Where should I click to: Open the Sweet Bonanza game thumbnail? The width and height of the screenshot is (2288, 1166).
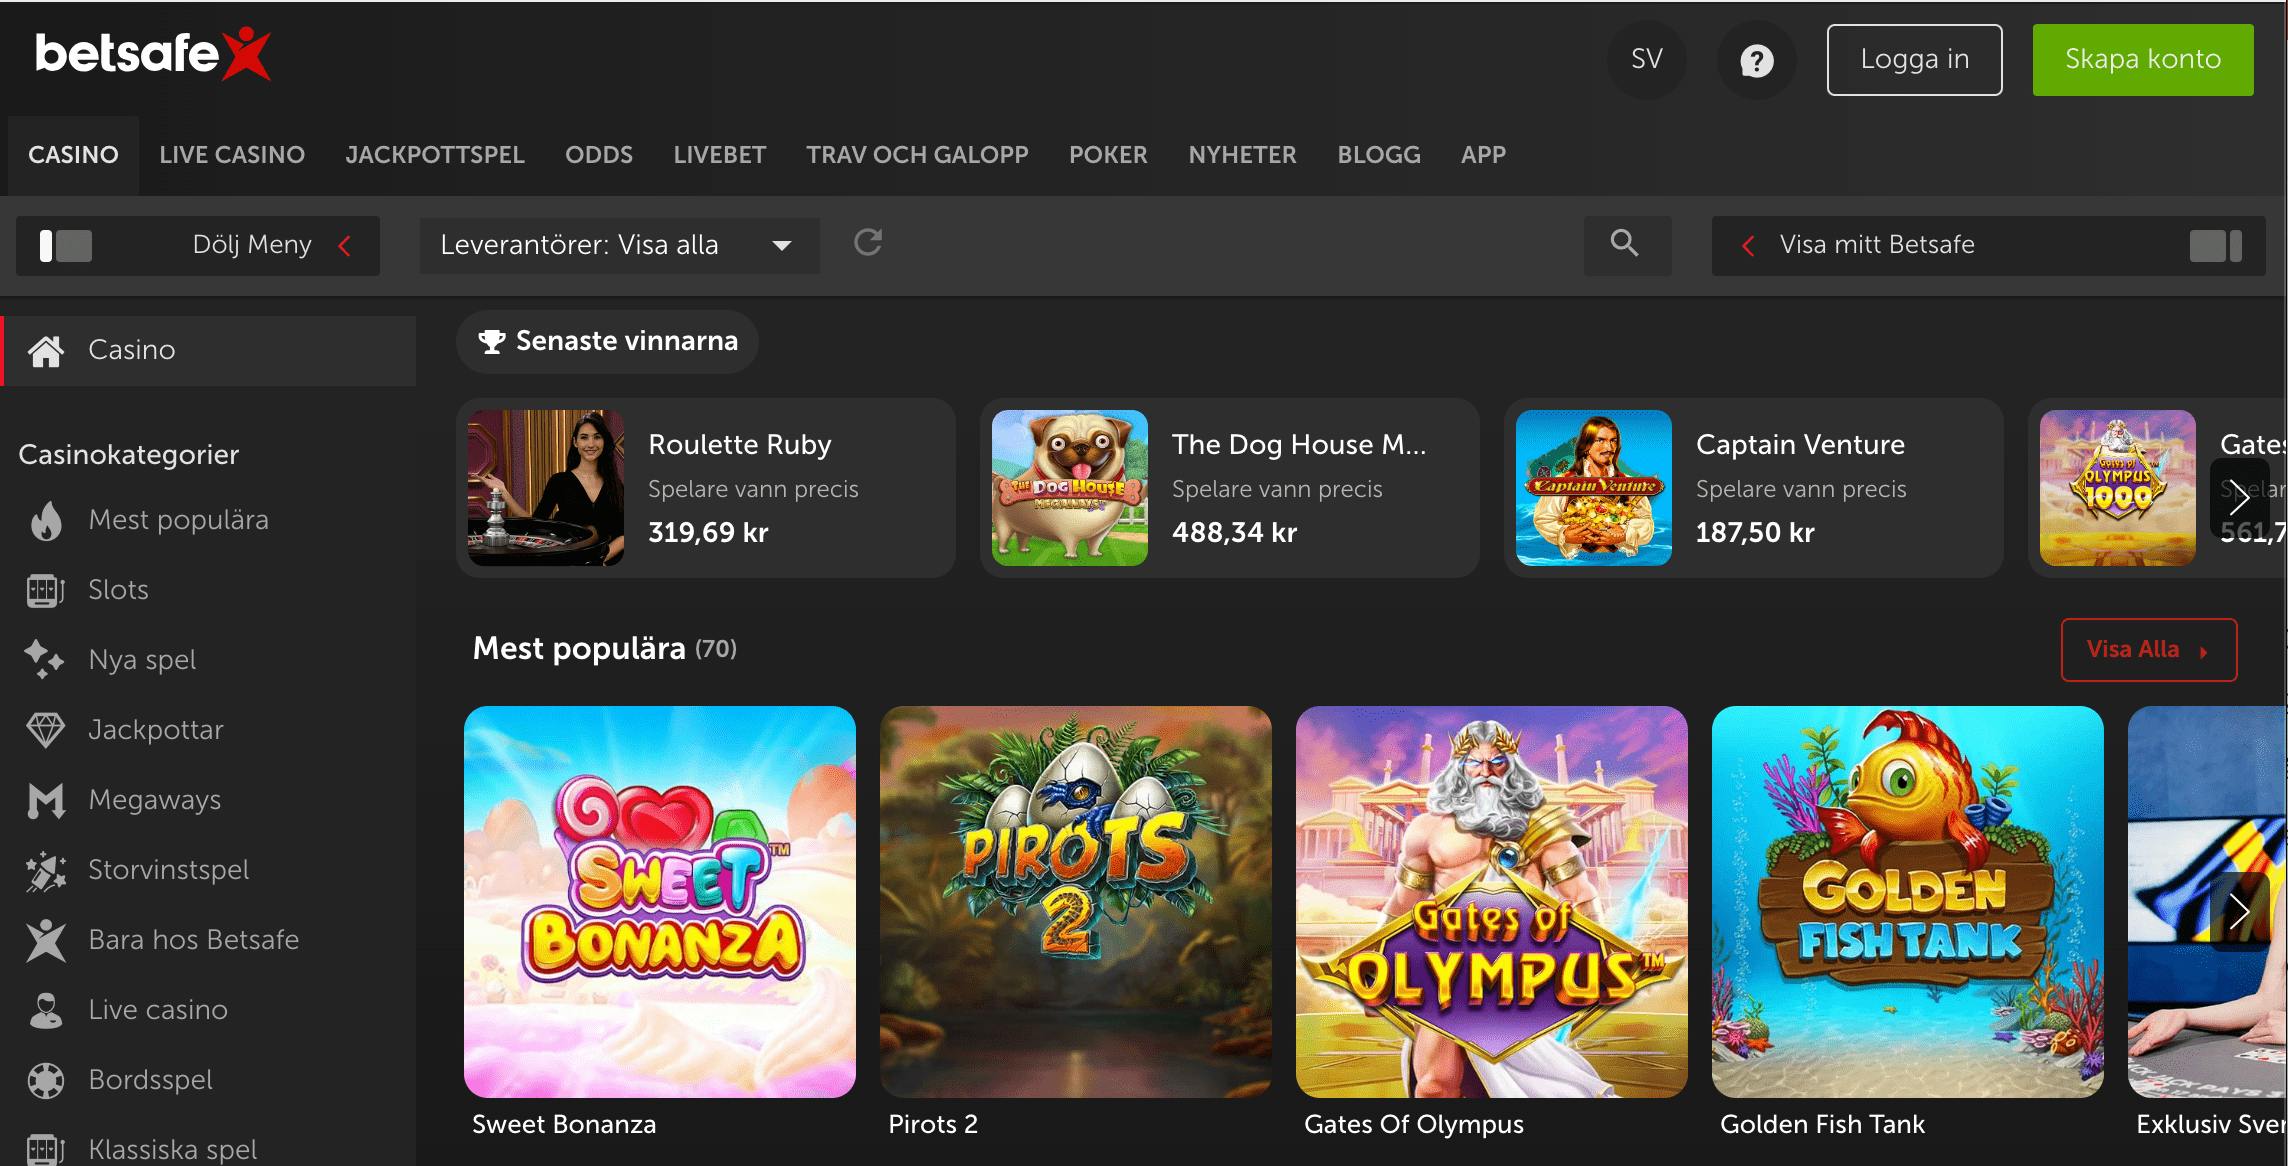(660, 902)
